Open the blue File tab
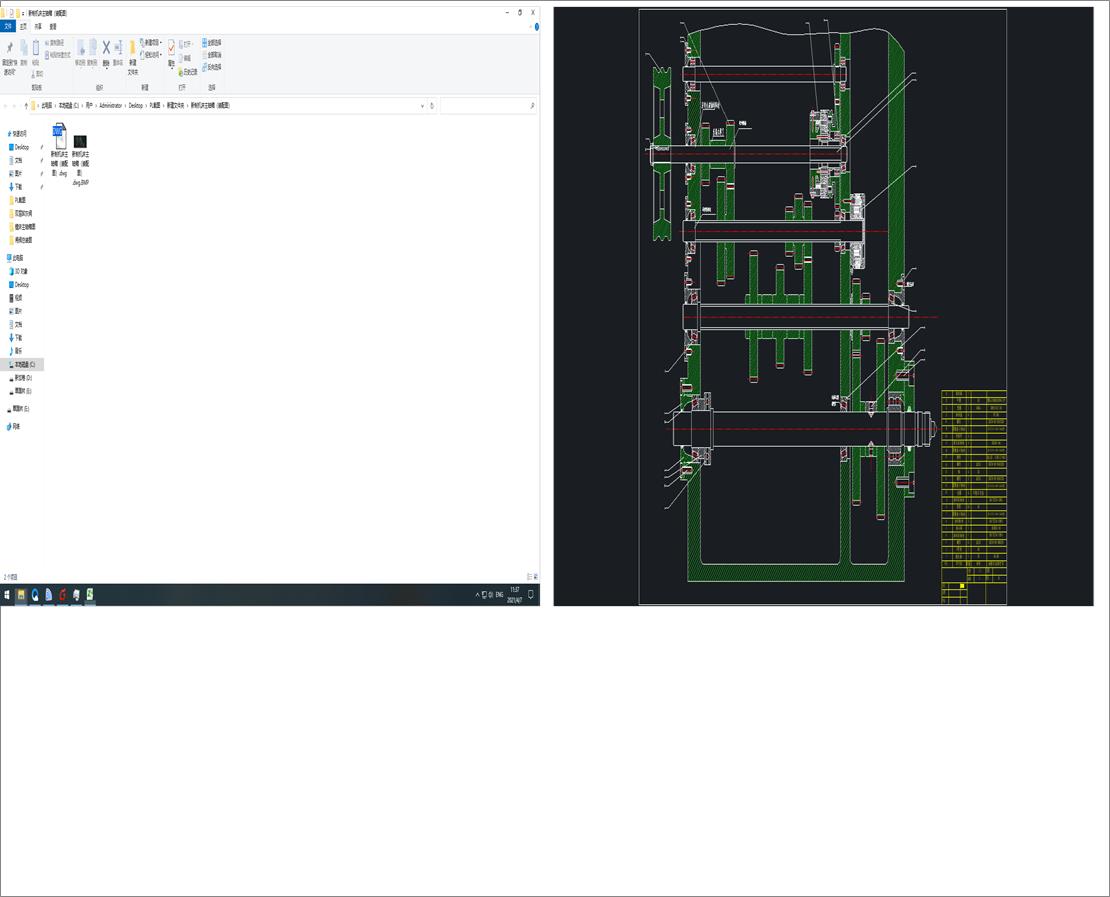1110x897 pixels. tap(8, 26)
